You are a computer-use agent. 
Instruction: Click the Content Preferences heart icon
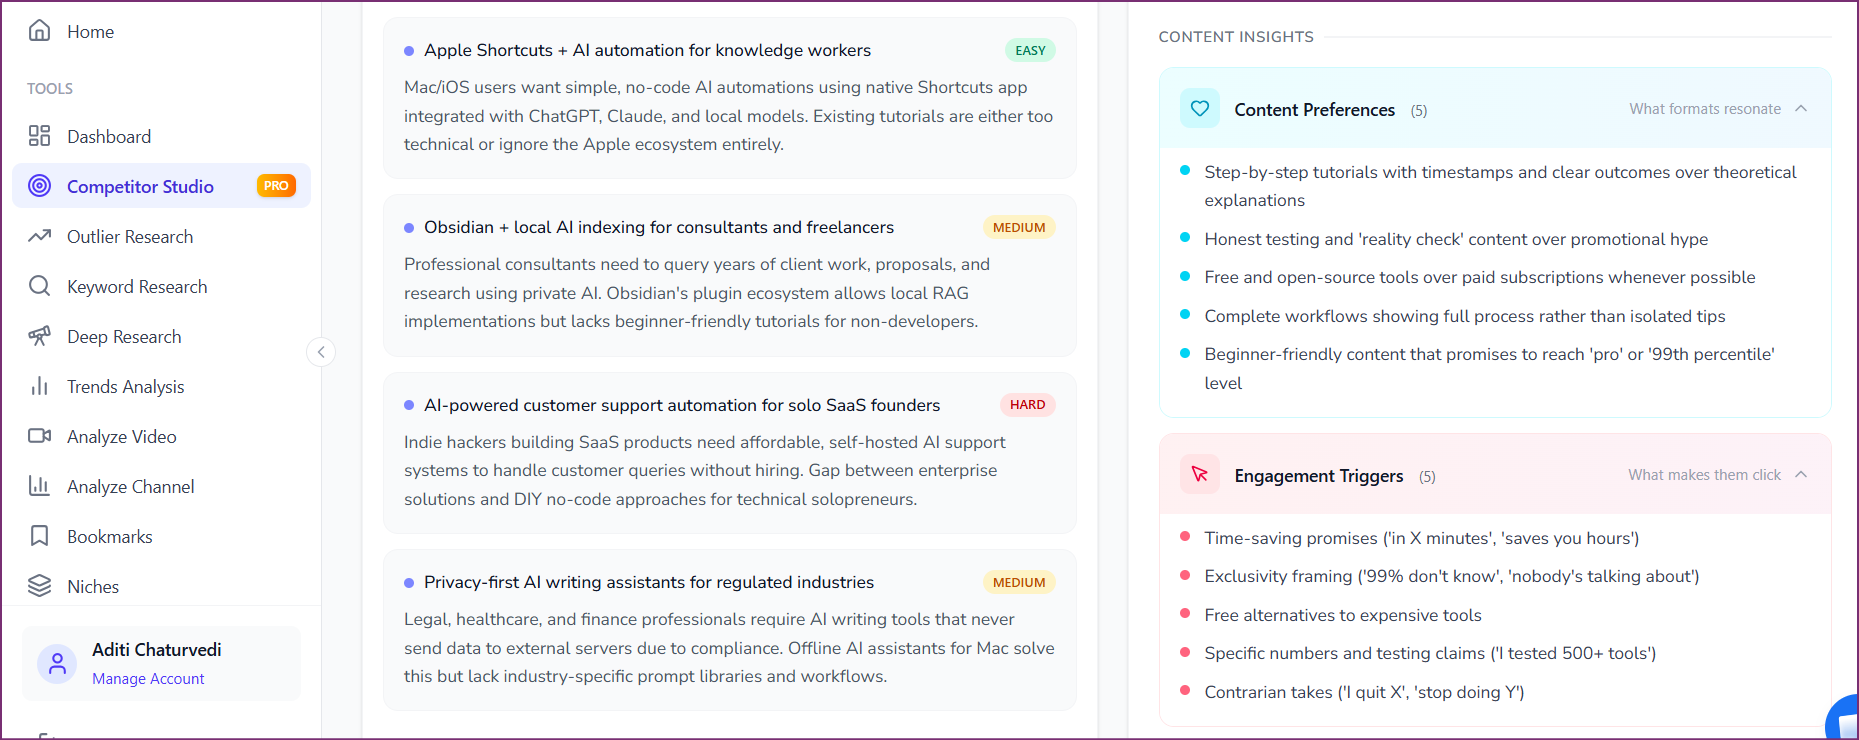(1200, 108)
